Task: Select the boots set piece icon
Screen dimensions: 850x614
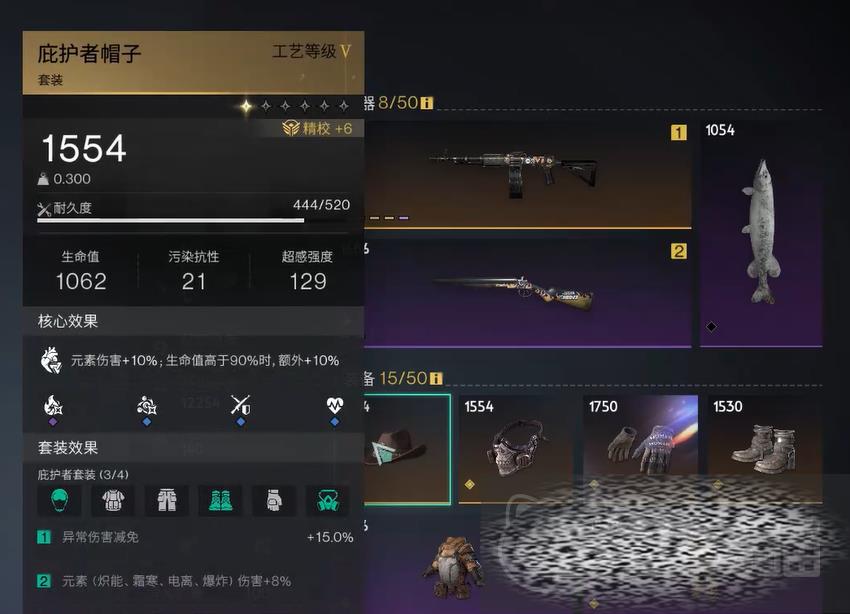Action: pyautogui.click(x=221, y=500)
